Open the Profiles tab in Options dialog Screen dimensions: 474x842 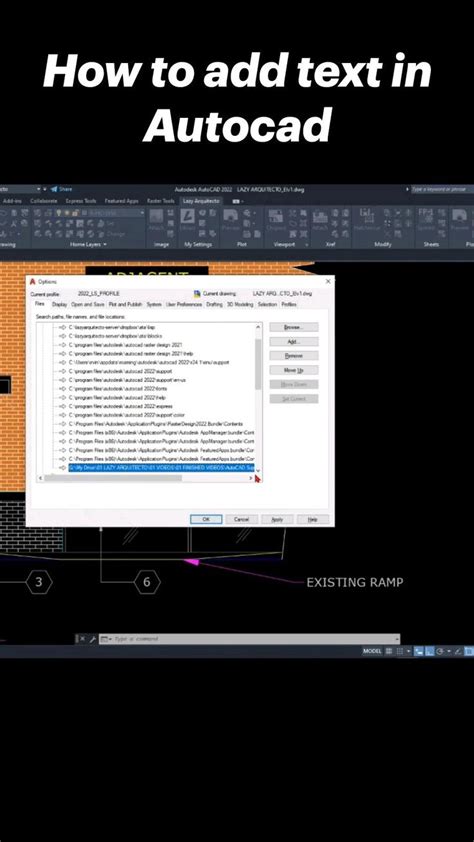coord(288,304)
